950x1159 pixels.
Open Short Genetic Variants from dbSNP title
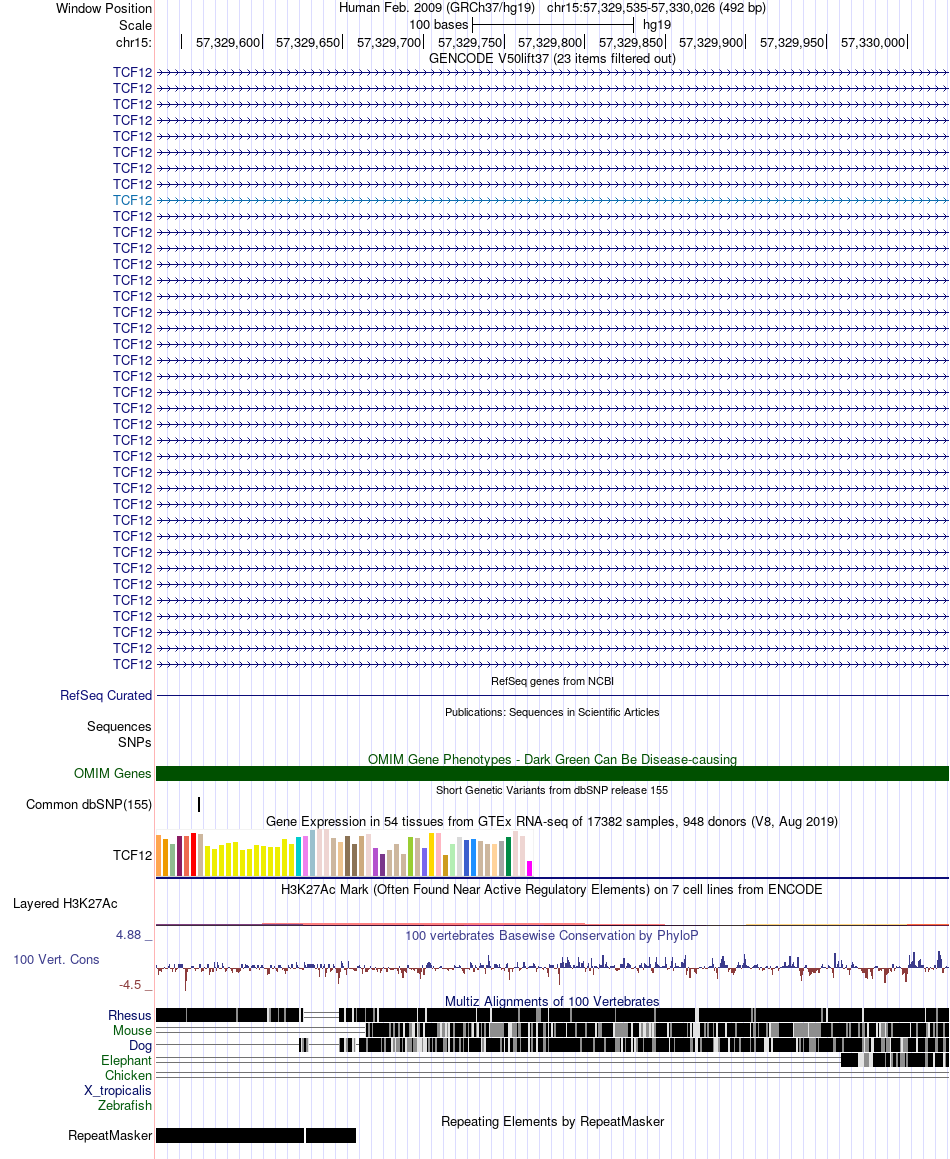coord(552,790)
